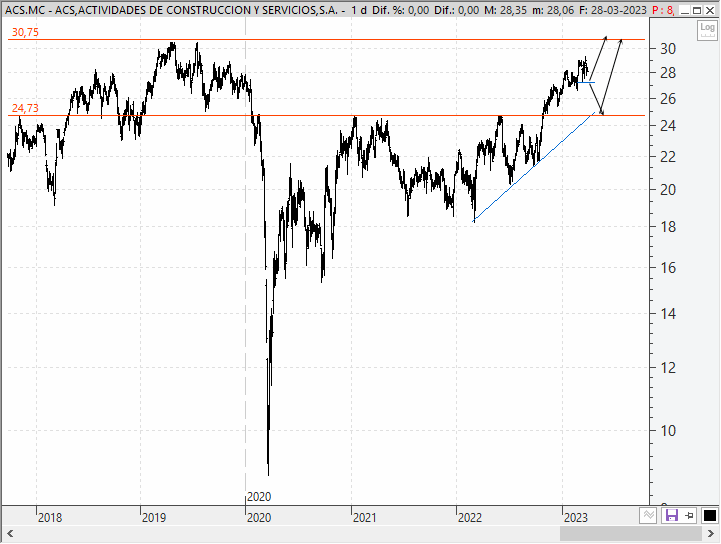Click the 12 price axis label
This screenshot has width=721, height=544.
pyautogui.click(x=668, y=367)
